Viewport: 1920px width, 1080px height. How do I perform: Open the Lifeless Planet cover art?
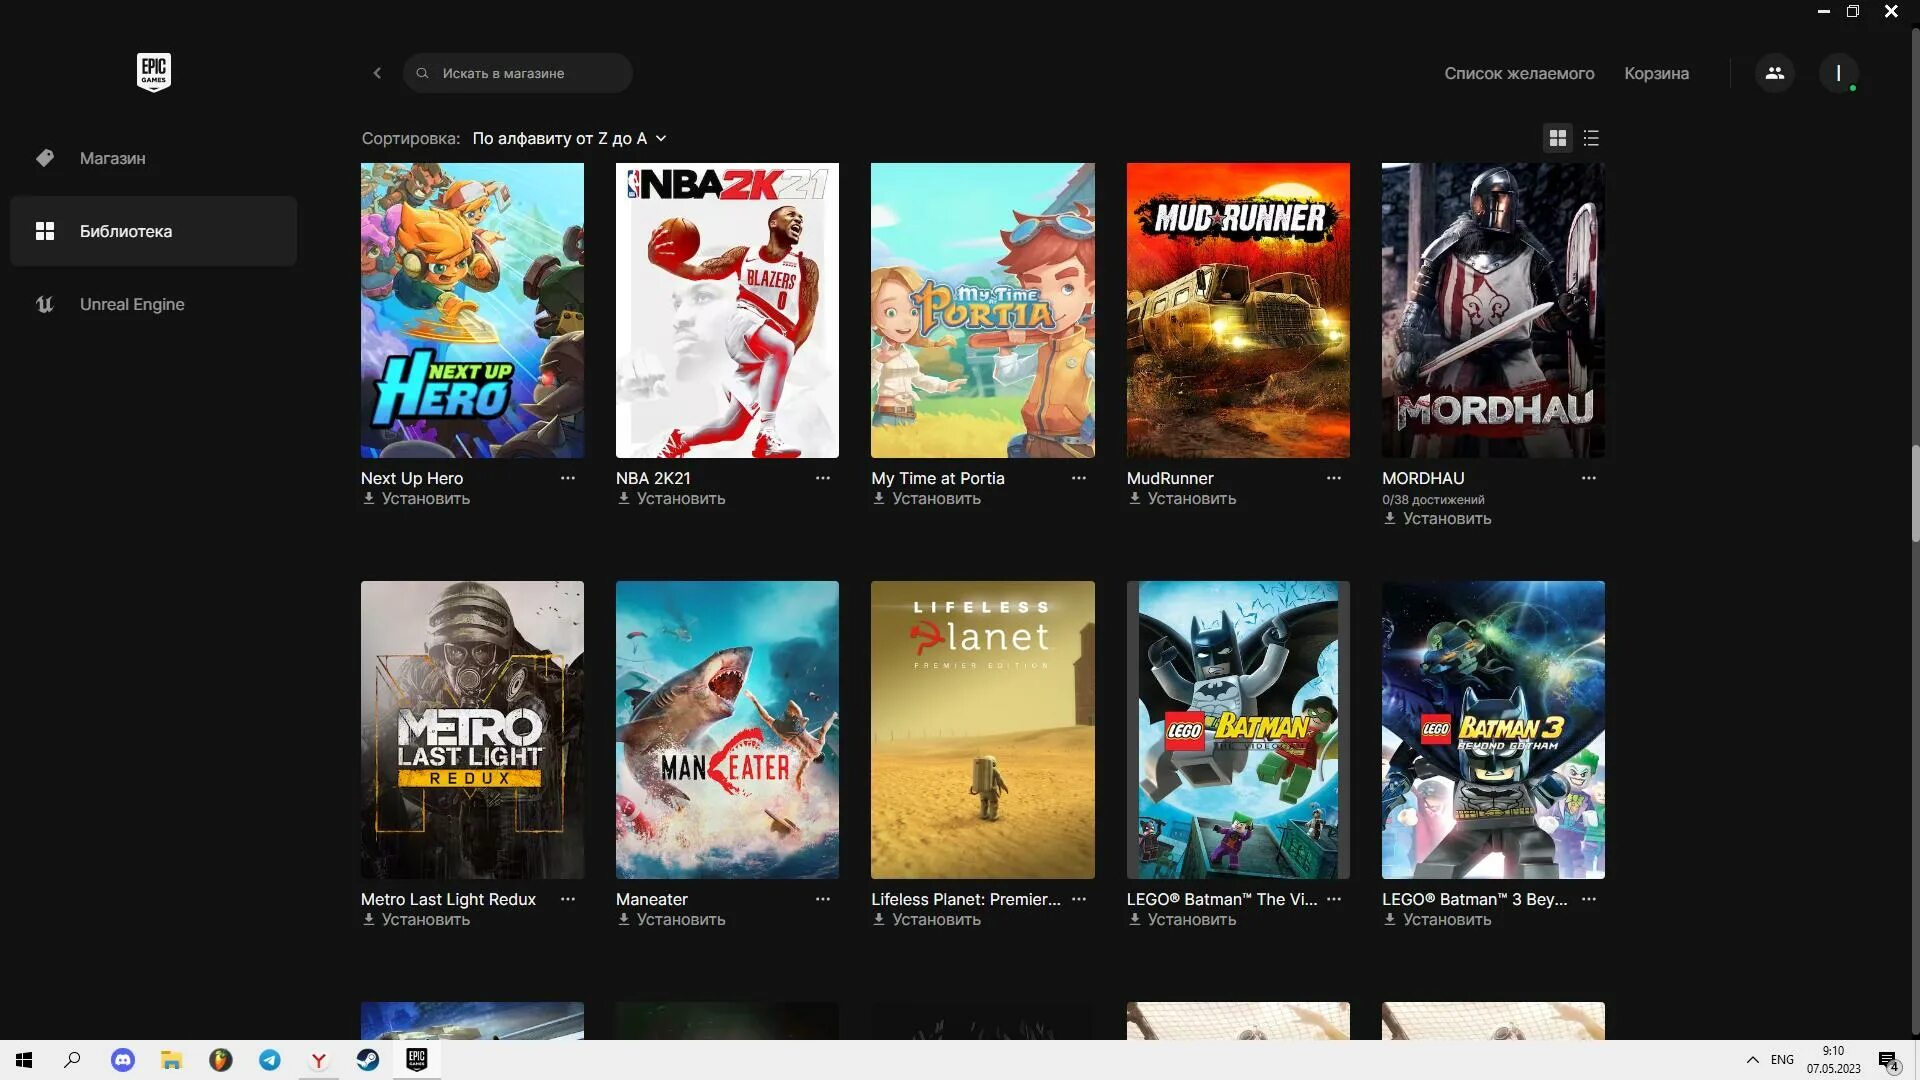point(983,730)
